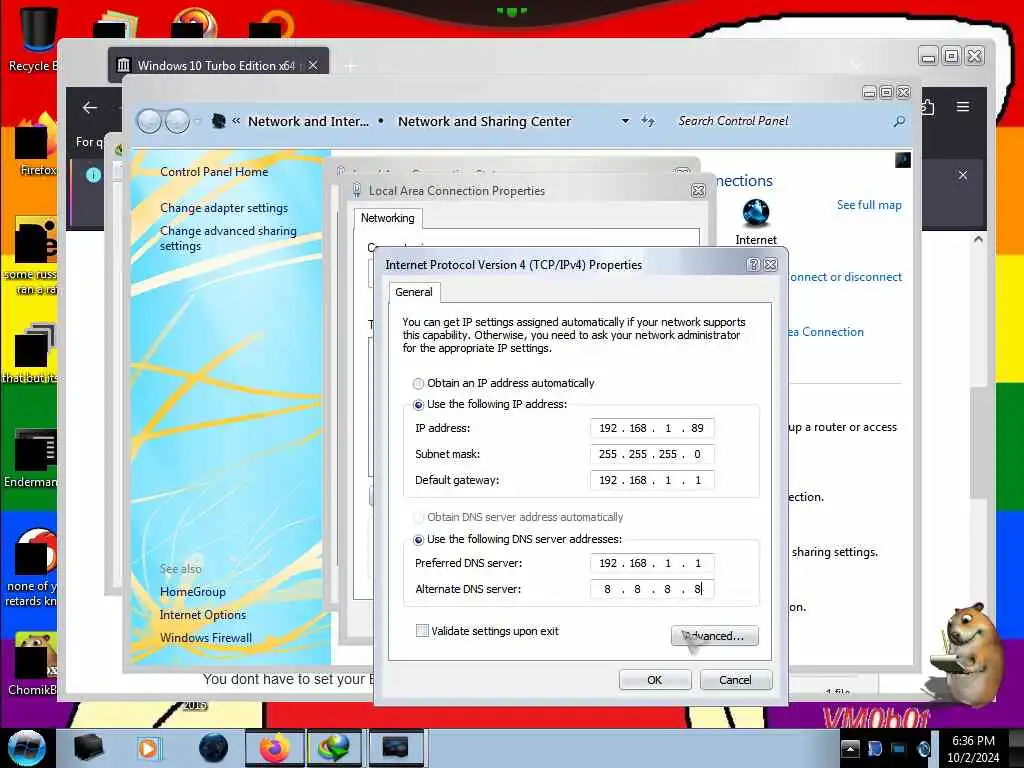
Task: Click the first black taskbar icon
Action: (88, 748)
